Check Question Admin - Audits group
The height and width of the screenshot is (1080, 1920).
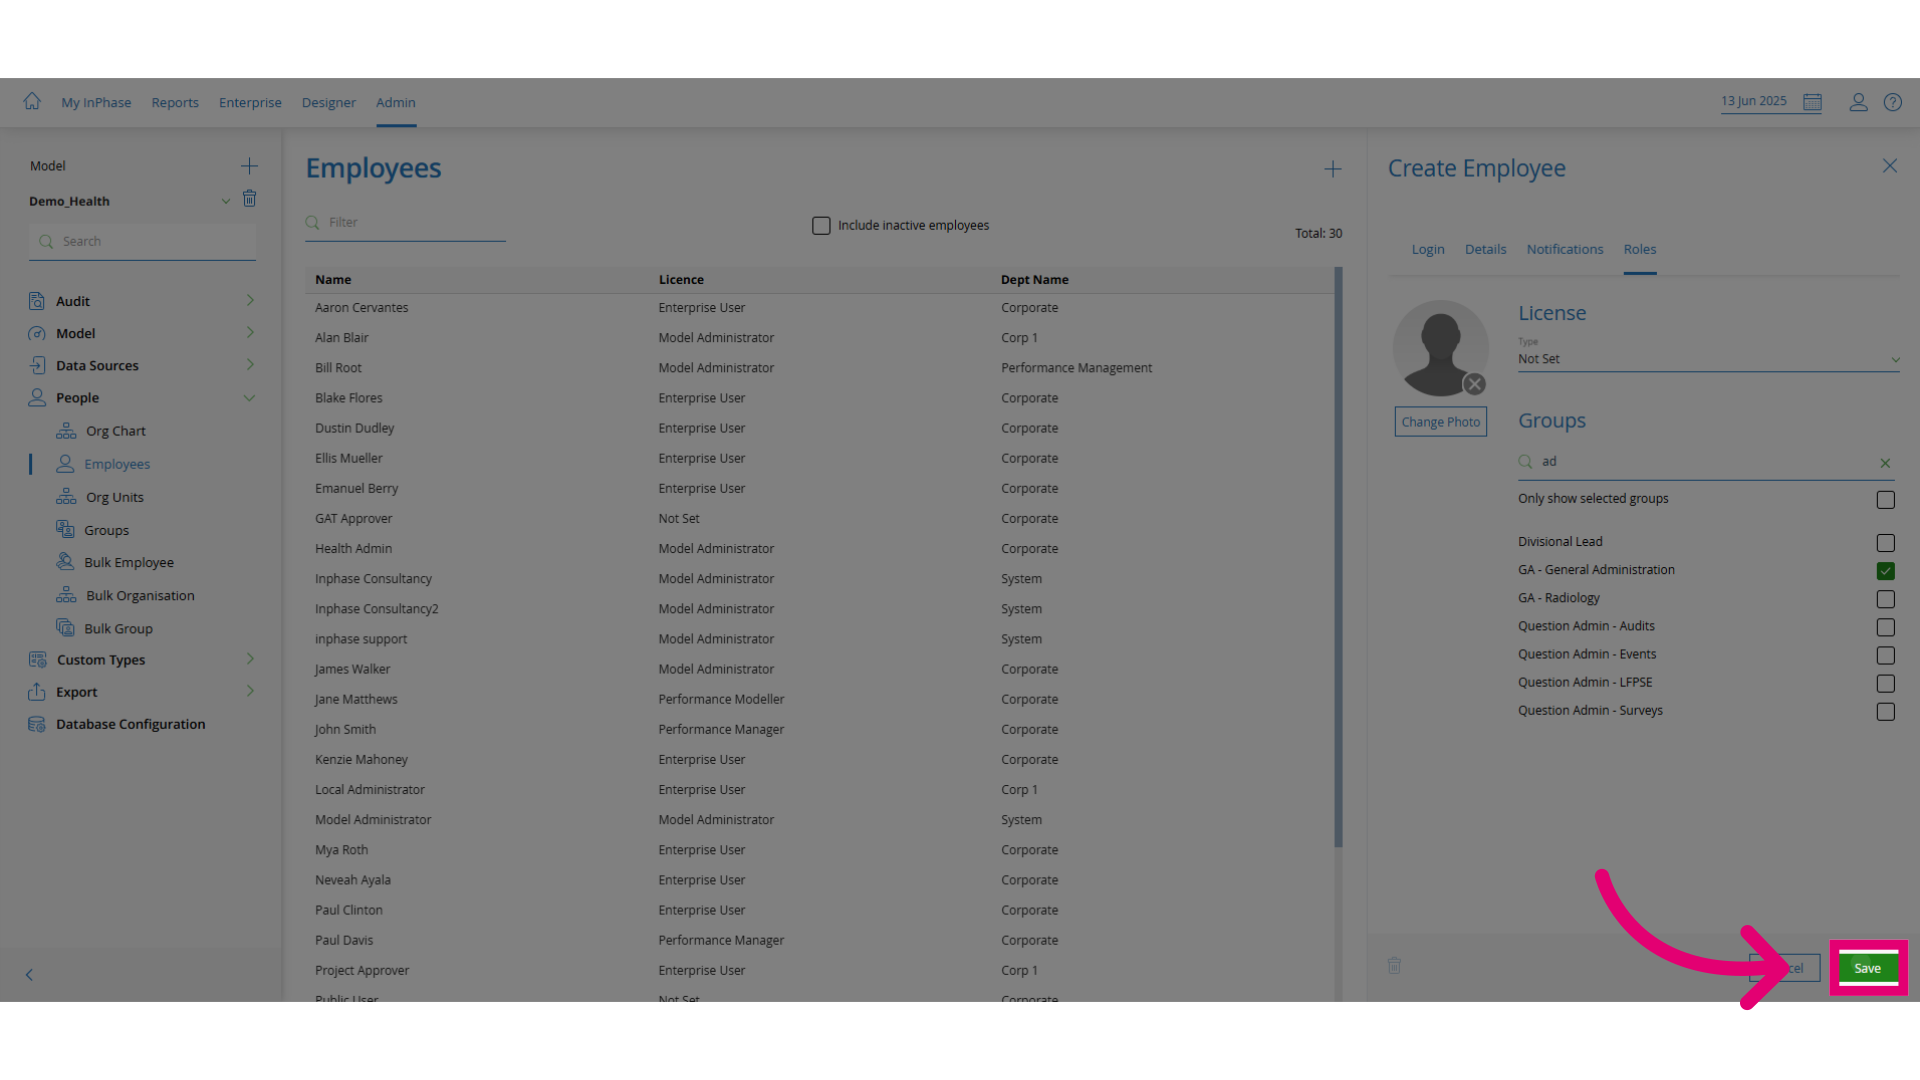[x=1885, y=627]
